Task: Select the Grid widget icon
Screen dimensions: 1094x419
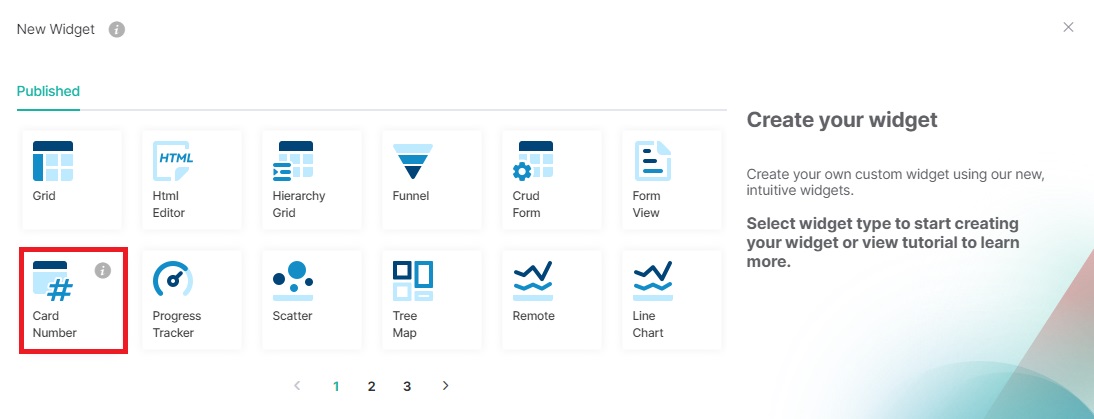Action: (52, 161)
